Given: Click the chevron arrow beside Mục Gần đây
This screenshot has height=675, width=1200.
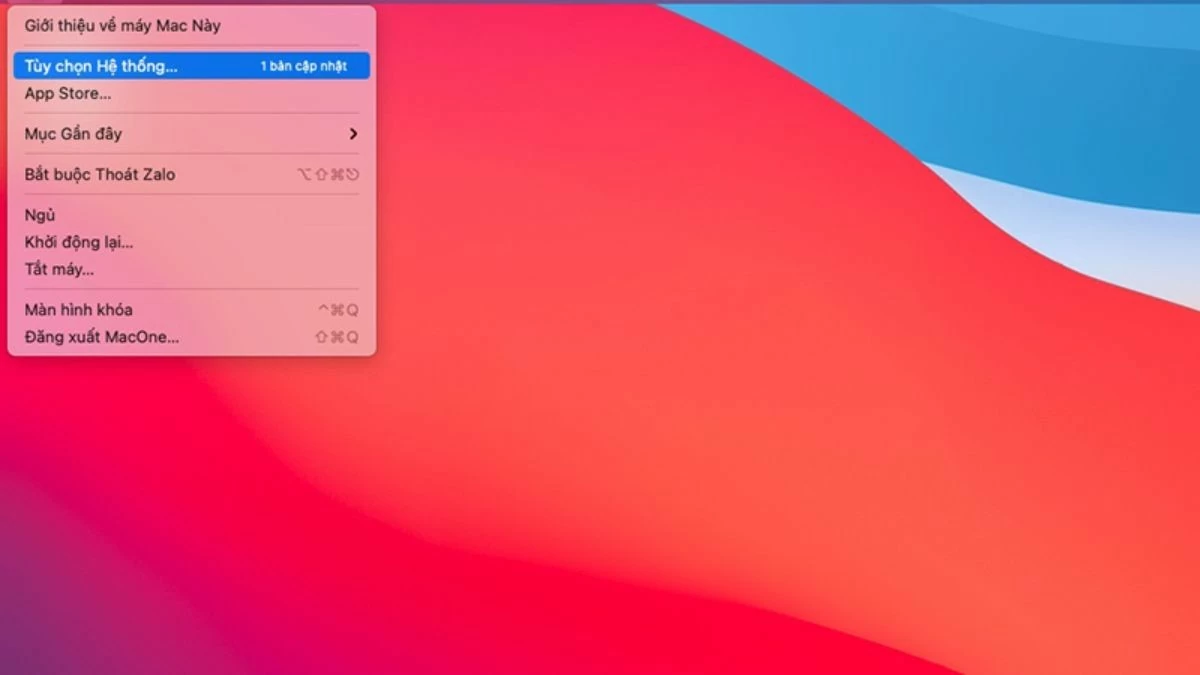Looking at the screenshot, I should pos(352,134).
